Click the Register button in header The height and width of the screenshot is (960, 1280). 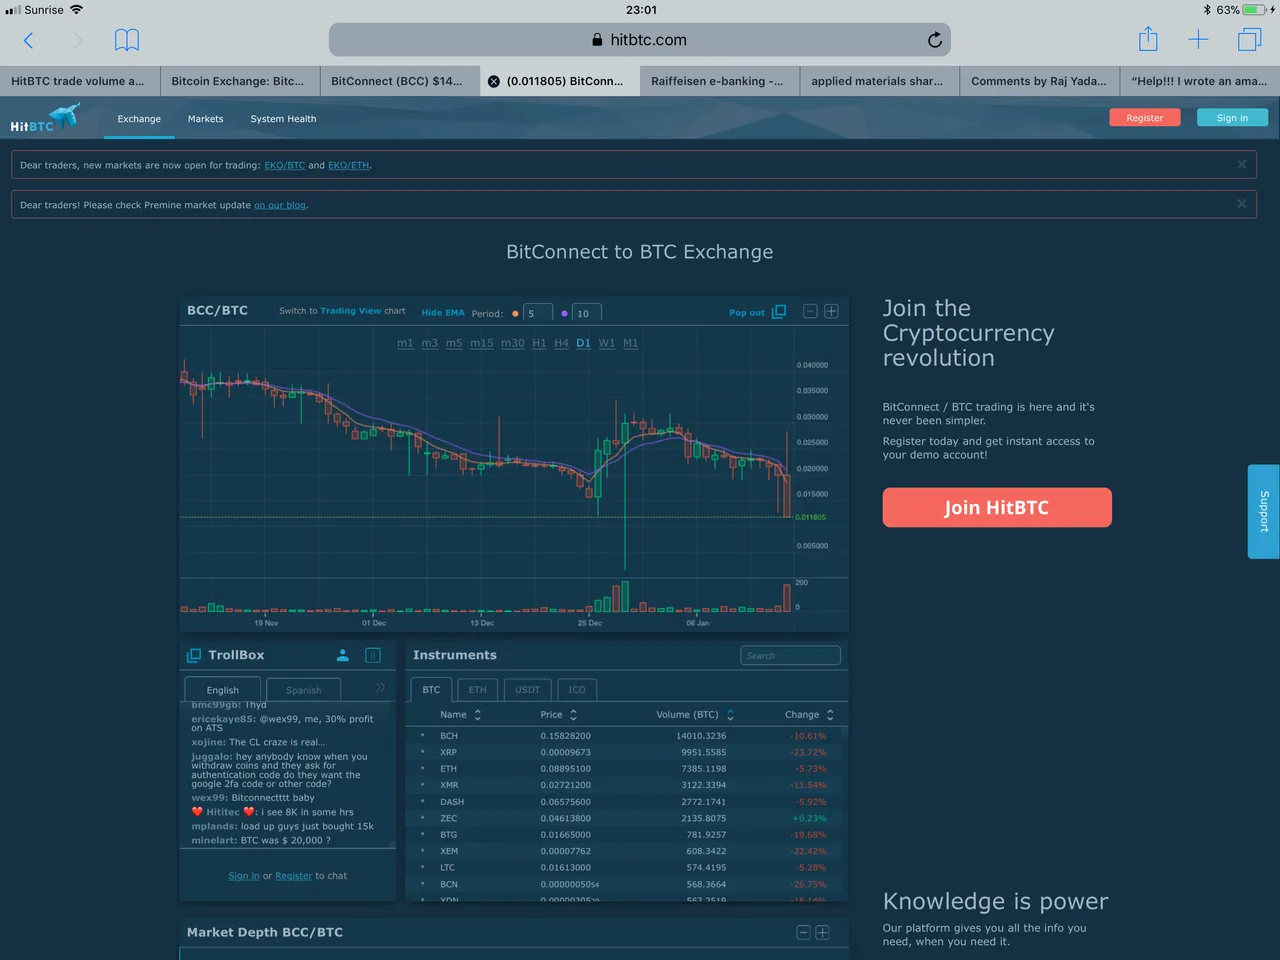pos(1145,118)
